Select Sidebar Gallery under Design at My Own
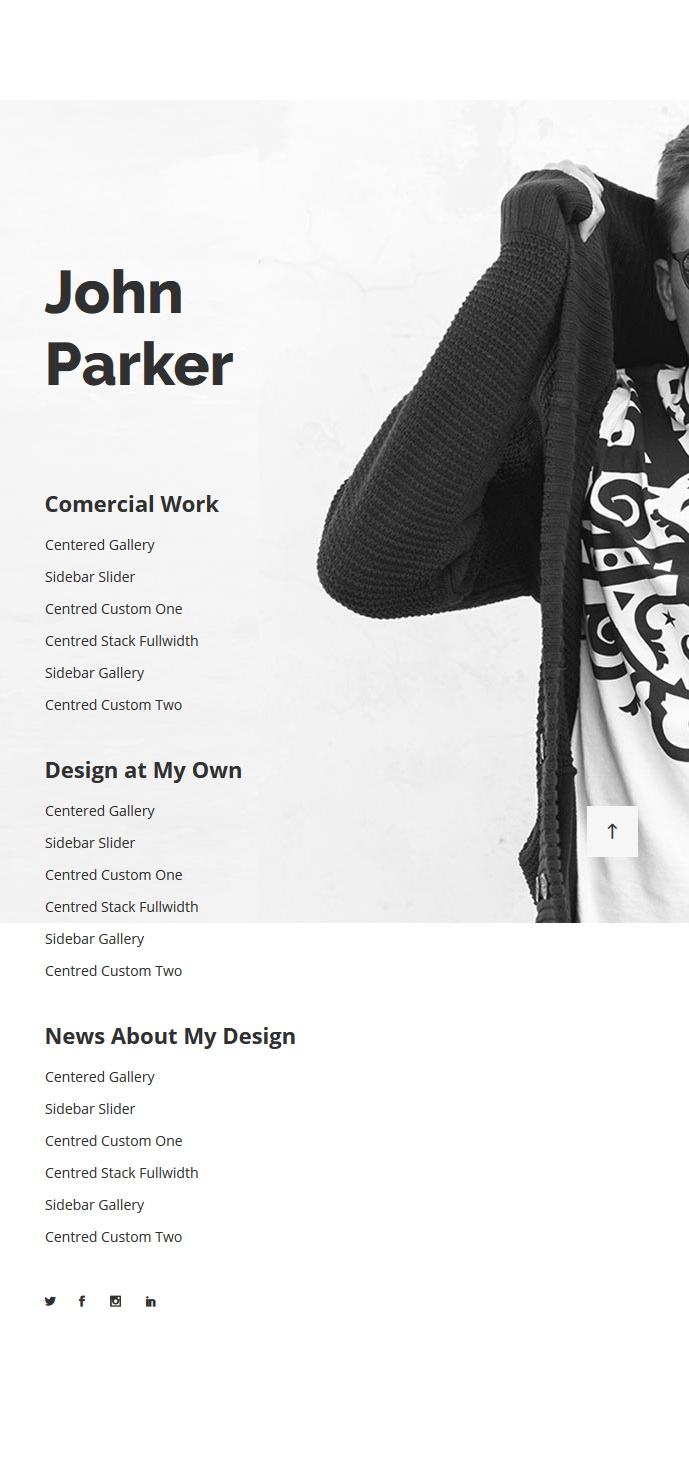Screen dimensions: 689x1479 95,939
